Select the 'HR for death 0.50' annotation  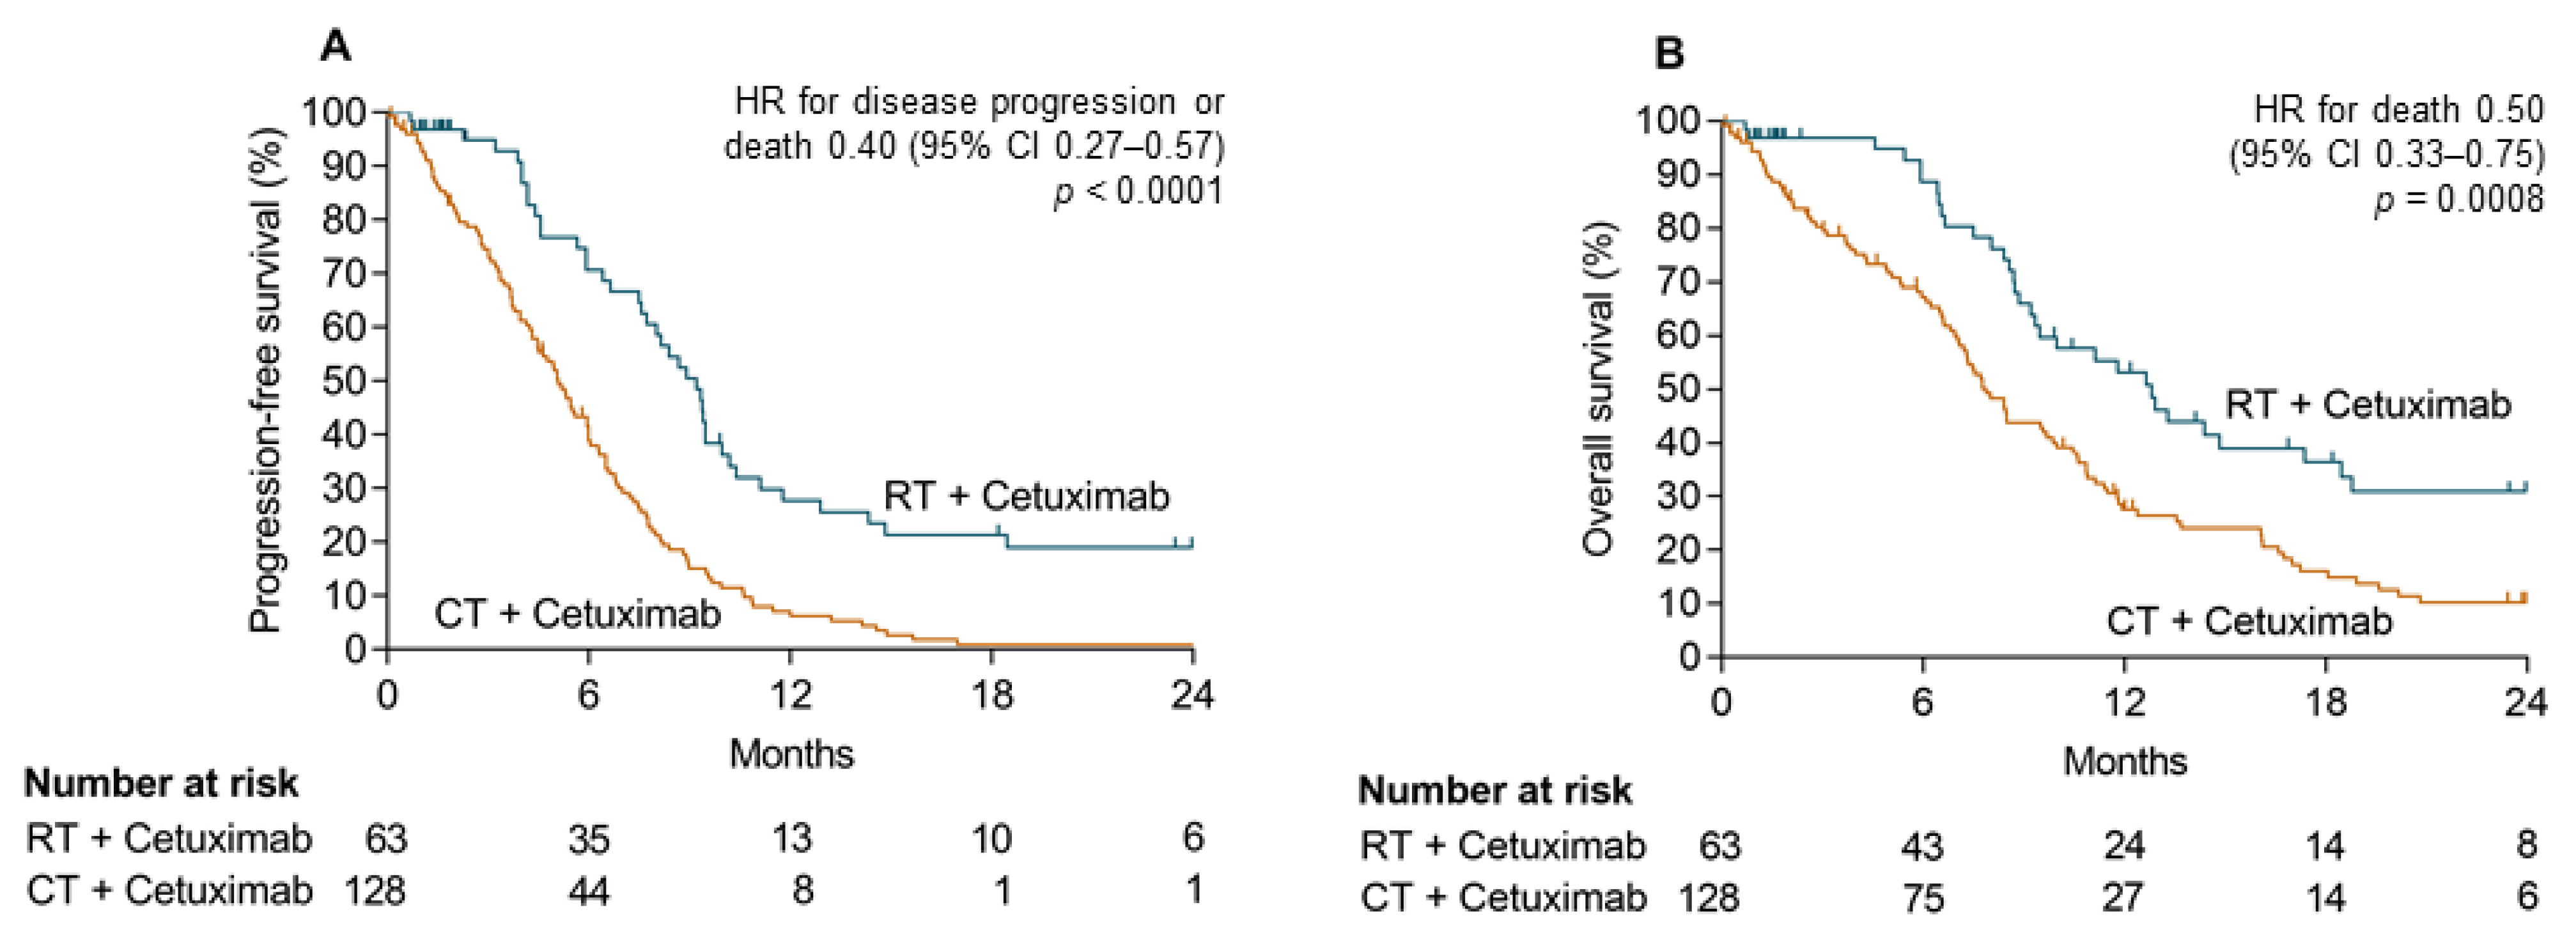[x=2398, y=109]
